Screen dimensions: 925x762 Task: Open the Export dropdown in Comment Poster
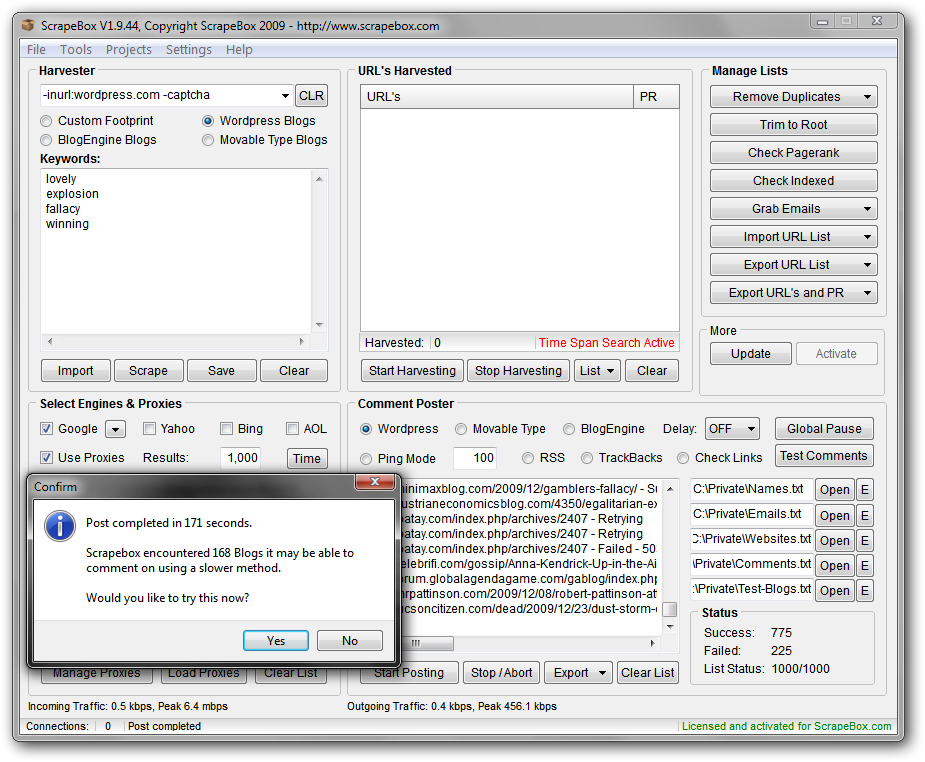(579, 672)
